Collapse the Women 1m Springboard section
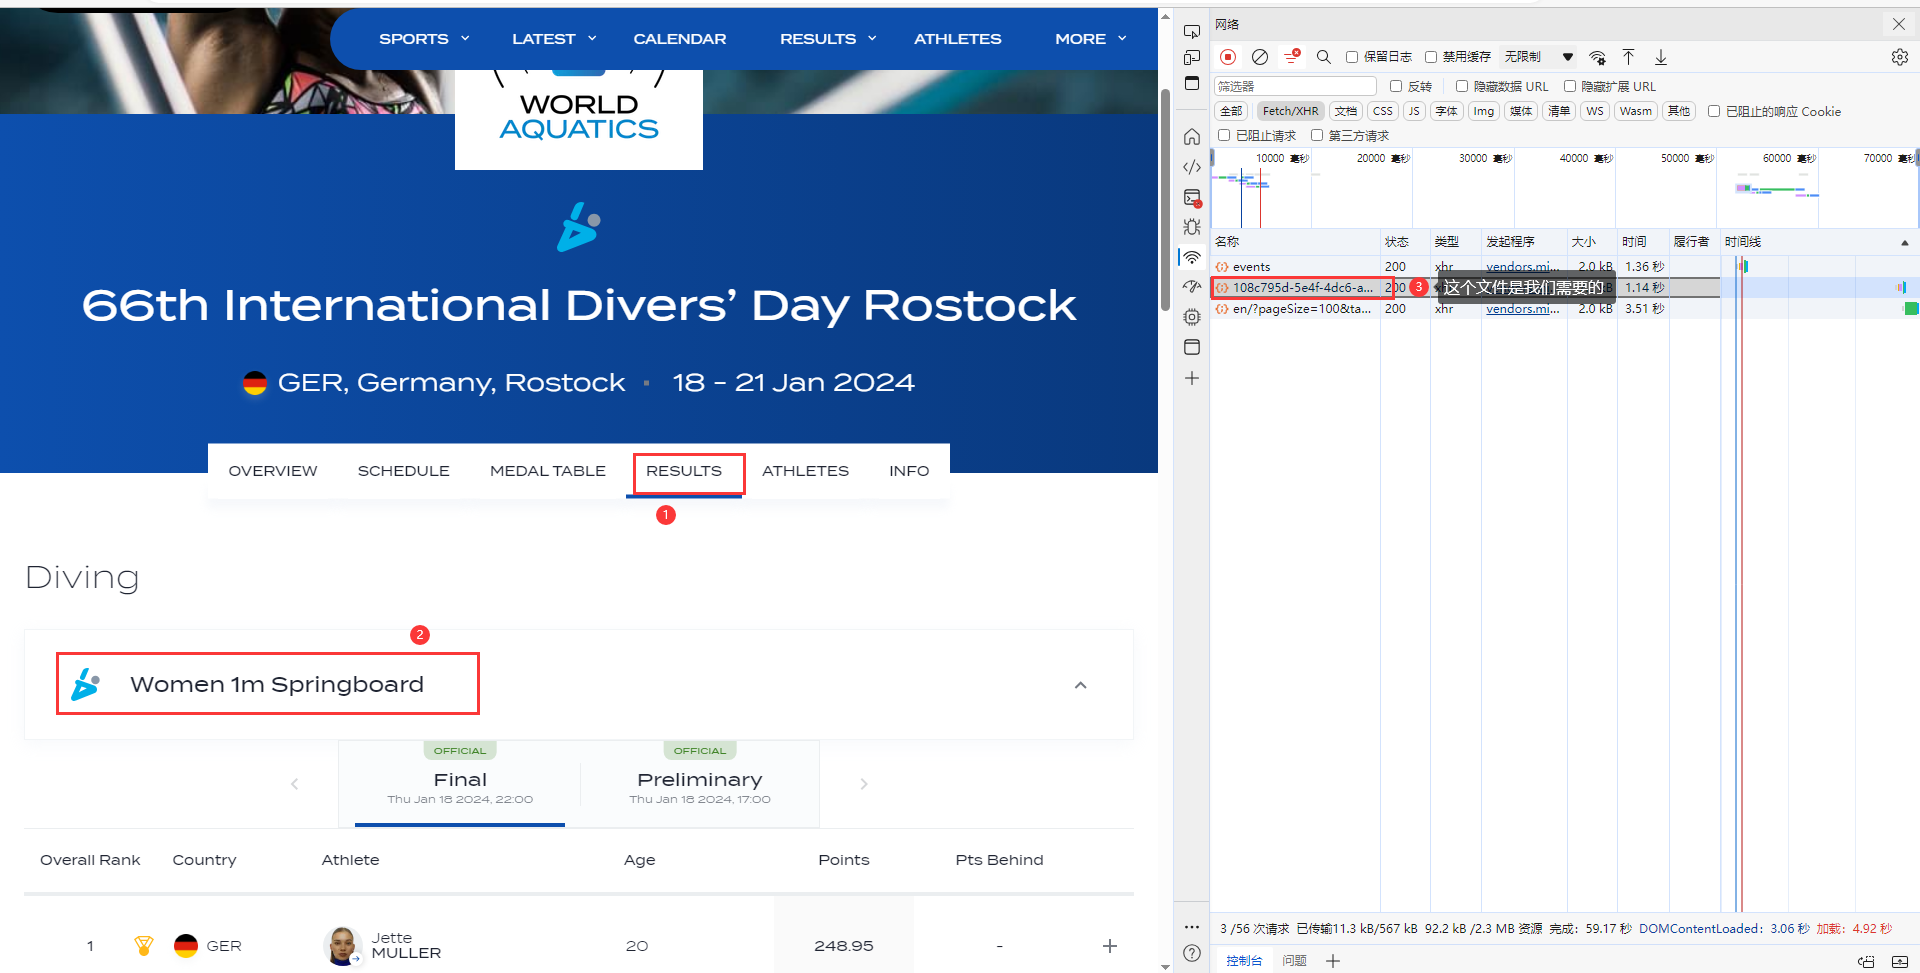 coord(1080,685)
